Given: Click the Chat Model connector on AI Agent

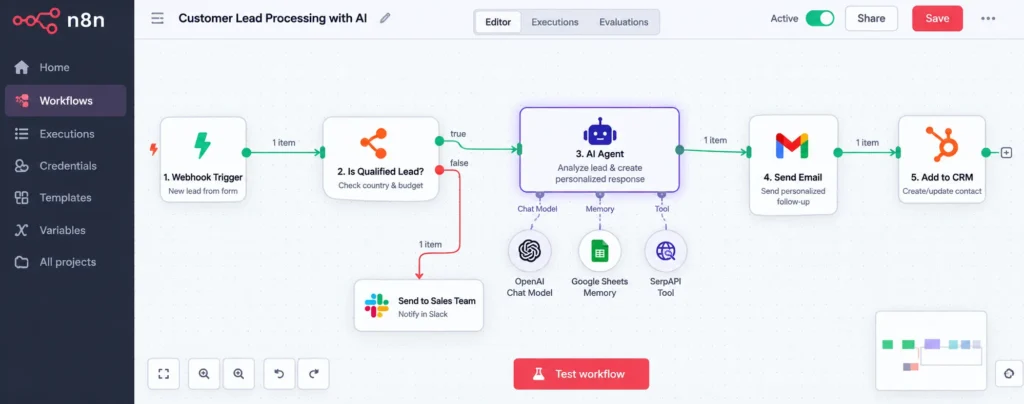Looking at the screenshot, I should click(539, 194).
